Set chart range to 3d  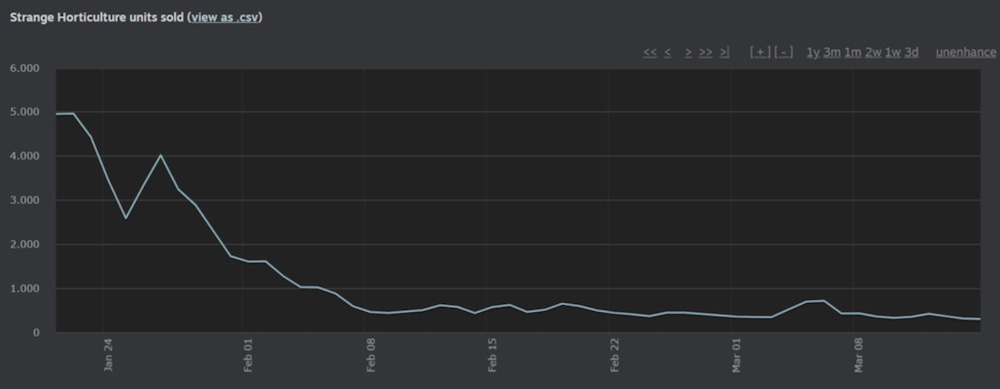pyautogui.click(x=911, y=52)
